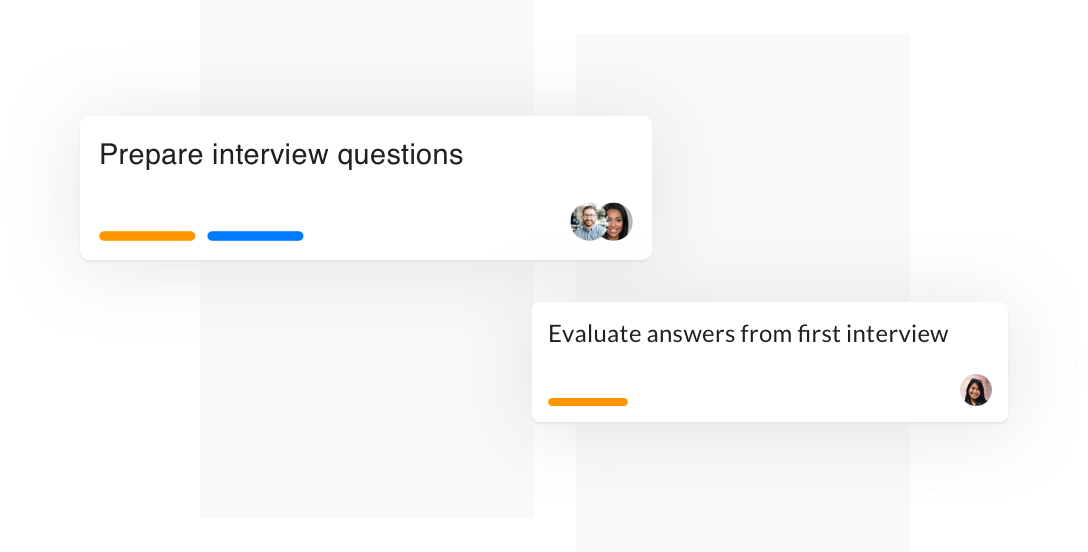Click blank space between blue label and avatars

pos(437,229)
